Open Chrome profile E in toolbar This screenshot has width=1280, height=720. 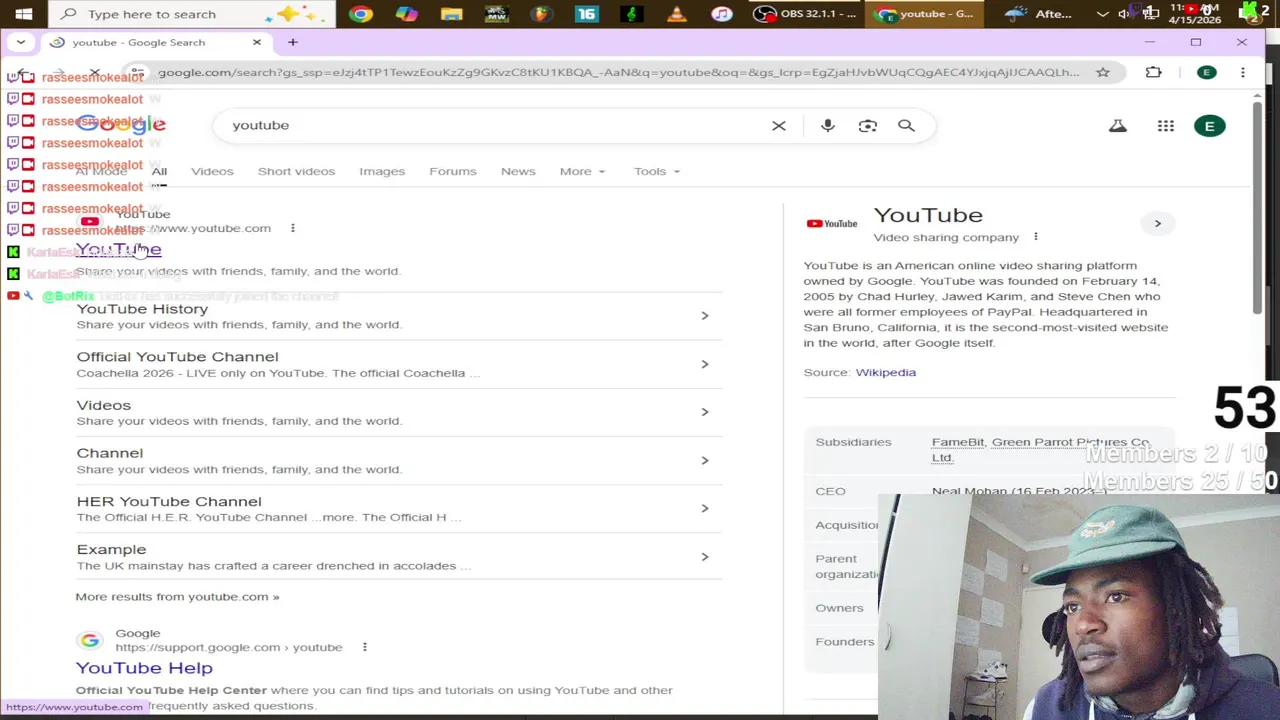[1207, 72]
